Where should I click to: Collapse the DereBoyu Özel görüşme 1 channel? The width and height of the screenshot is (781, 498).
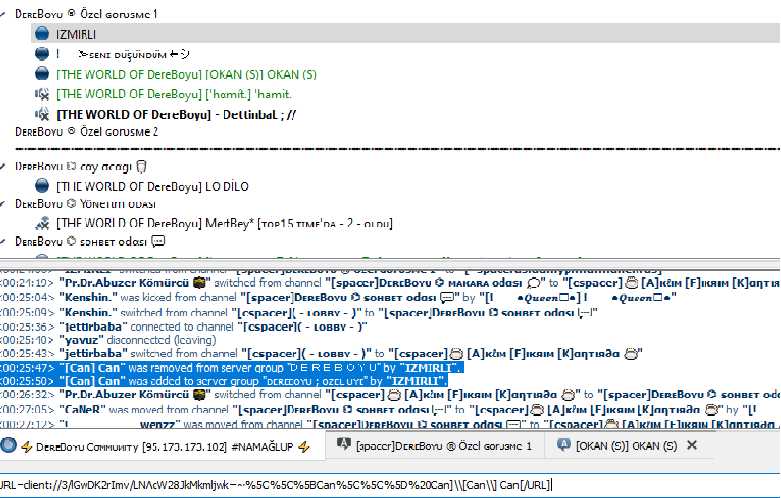click(3, 14)
